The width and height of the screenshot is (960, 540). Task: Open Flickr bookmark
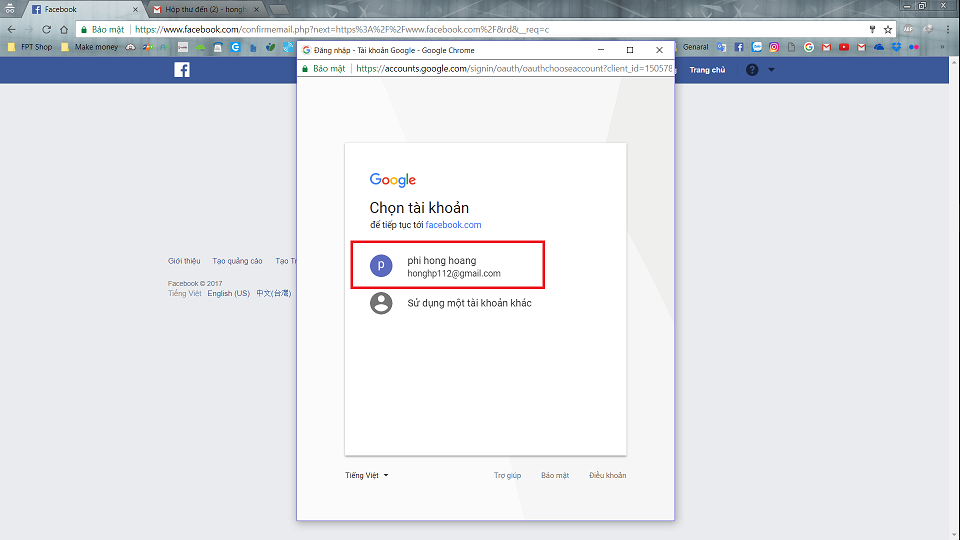tap(914, 47)
